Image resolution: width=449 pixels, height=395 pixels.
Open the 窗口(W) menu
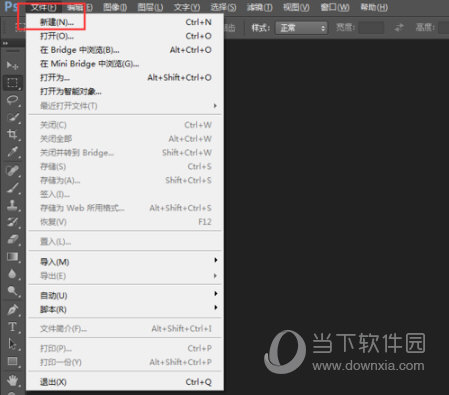click(335, 7)
